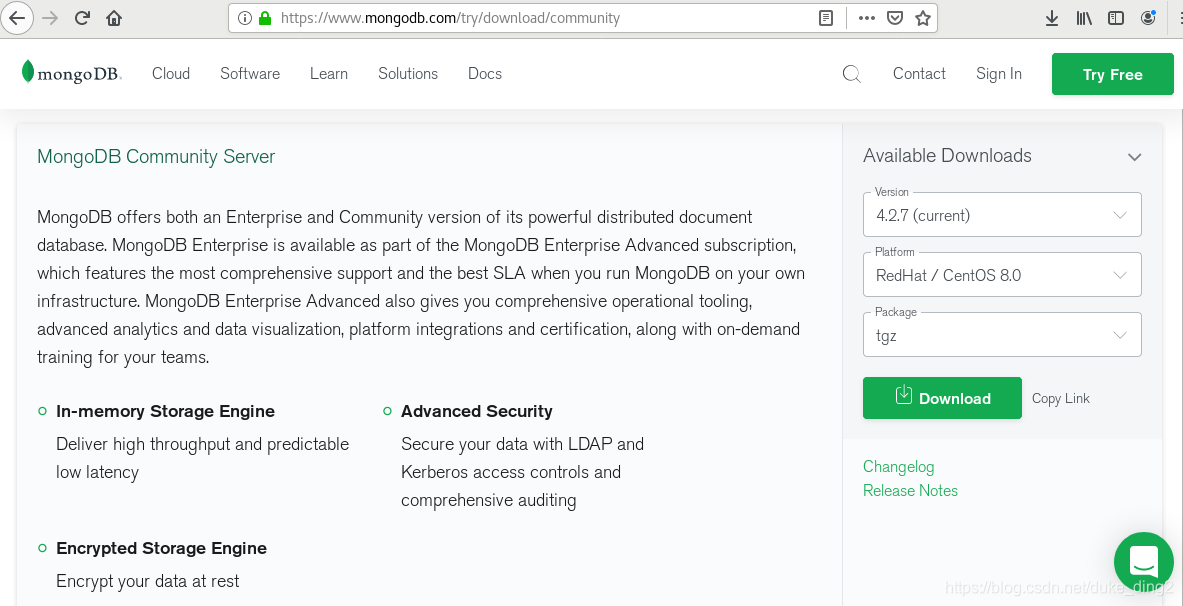The height and width of the screenshot is (606, 1183).
Task: Open the Firefox downloads icon
Action: click(1051, 17)
